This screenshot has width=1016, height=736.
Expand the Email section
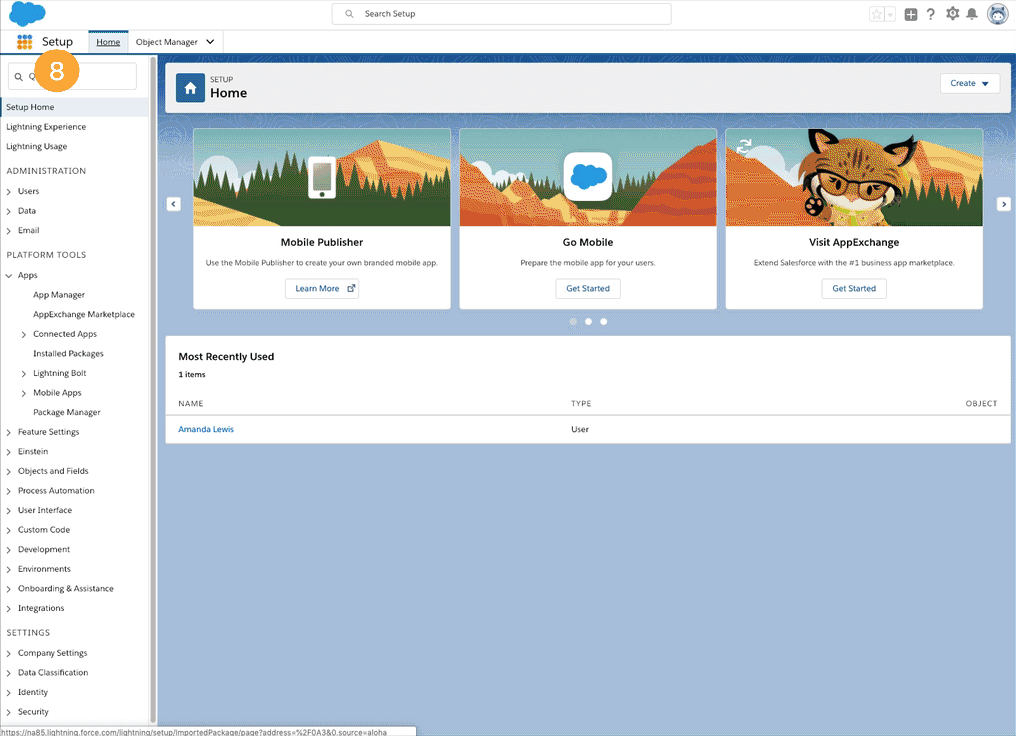pos(9,231)
